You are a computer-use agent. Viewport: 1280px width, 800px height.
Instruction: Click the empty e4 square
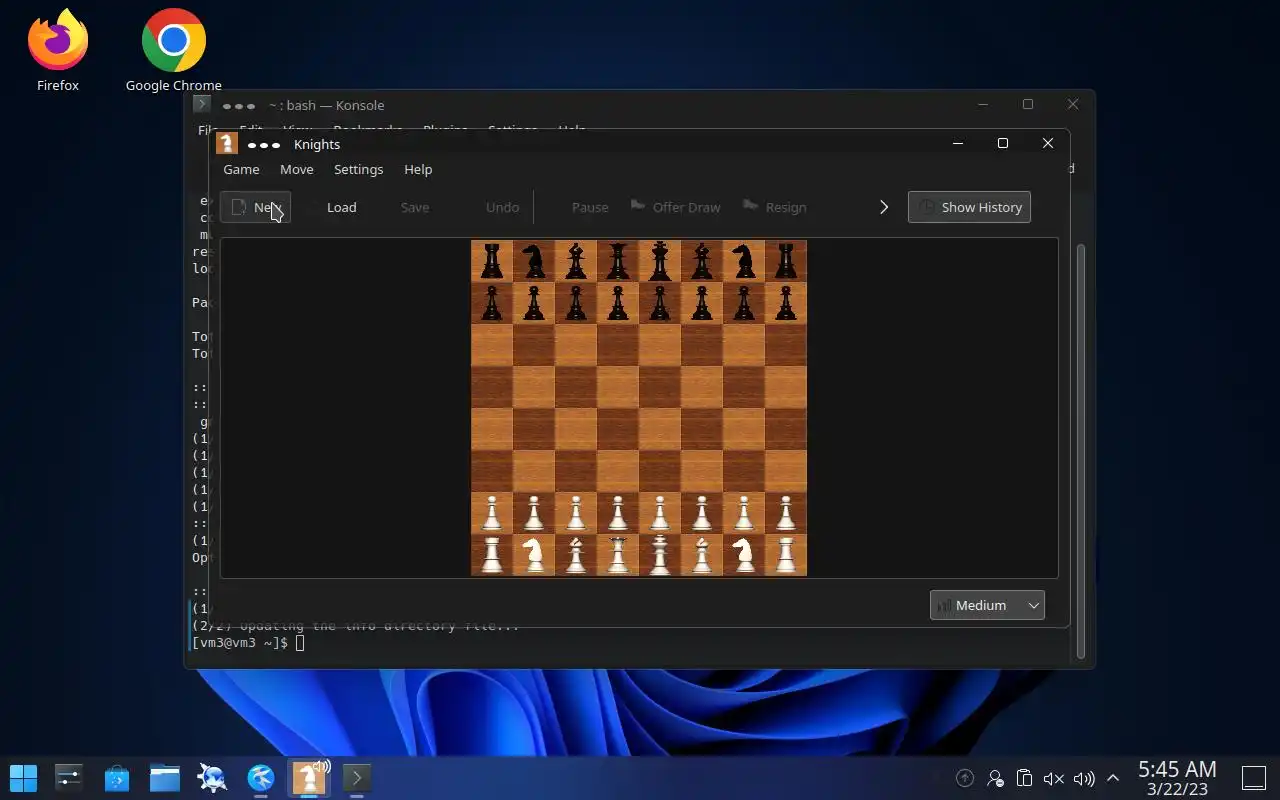tap(660, 429)
